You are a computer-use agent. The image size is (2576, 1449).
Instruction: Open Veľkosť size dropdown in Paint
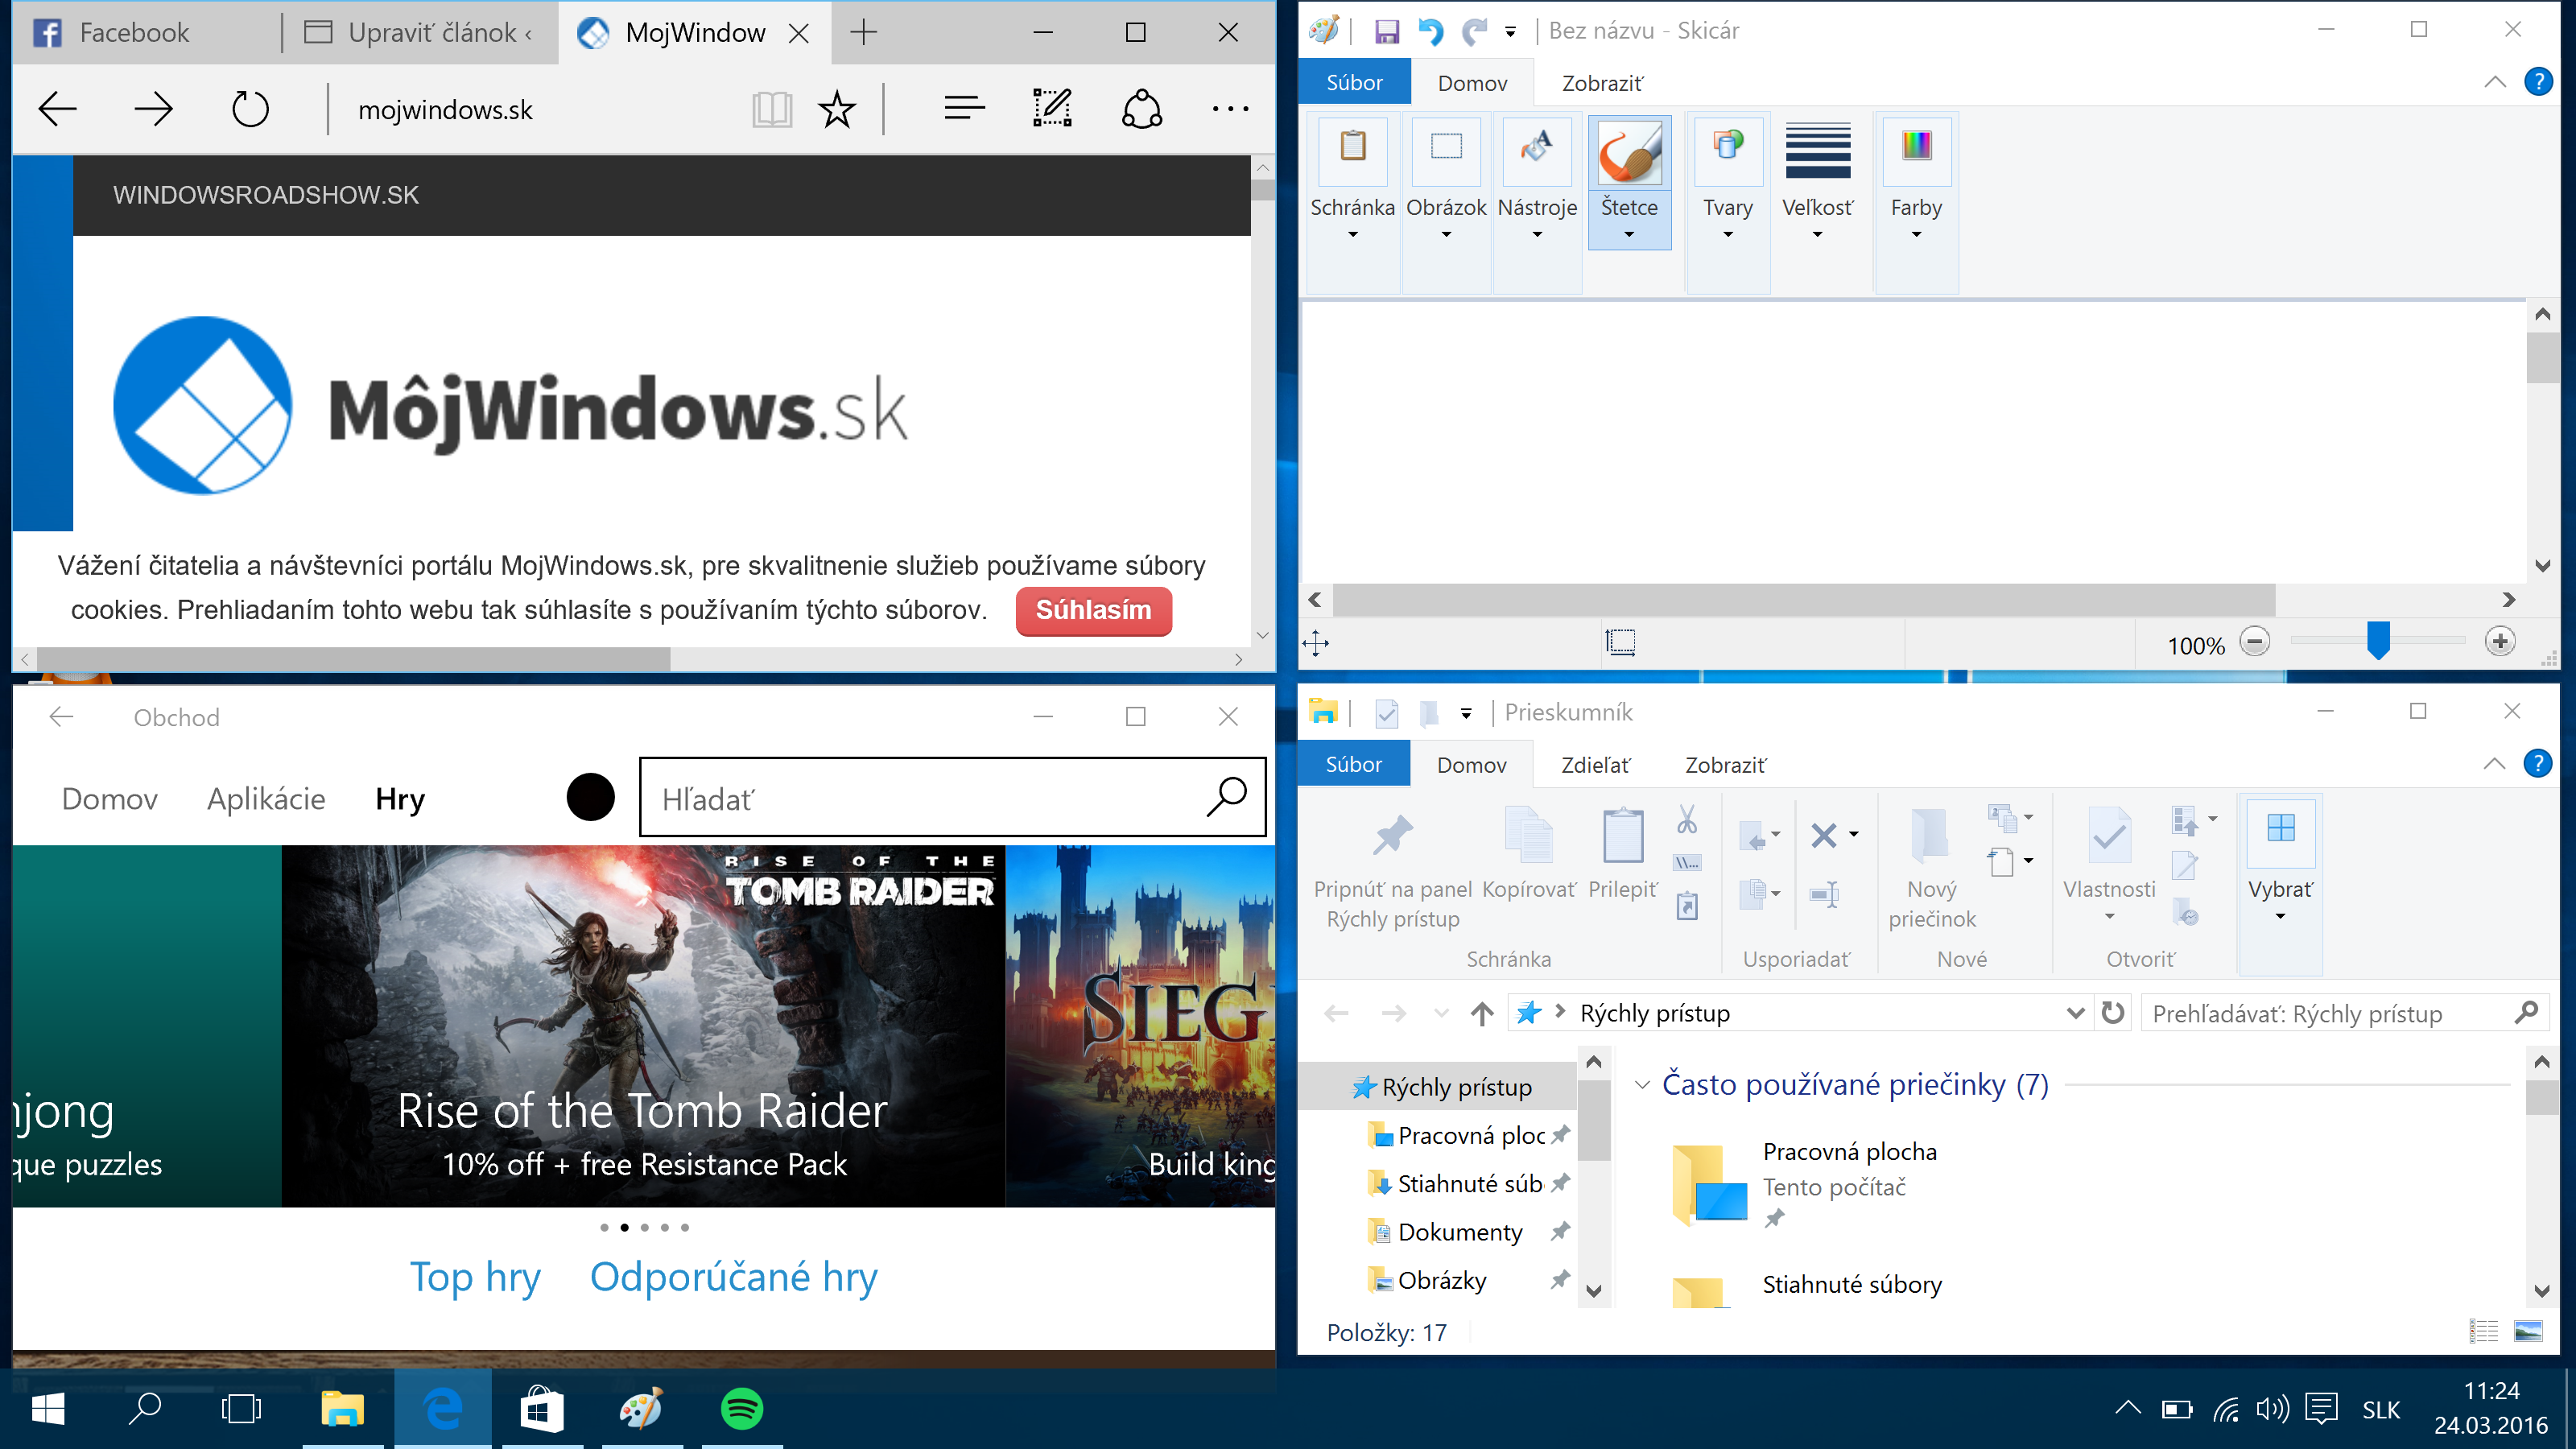pyautogui.click(x=1817, y=182)
